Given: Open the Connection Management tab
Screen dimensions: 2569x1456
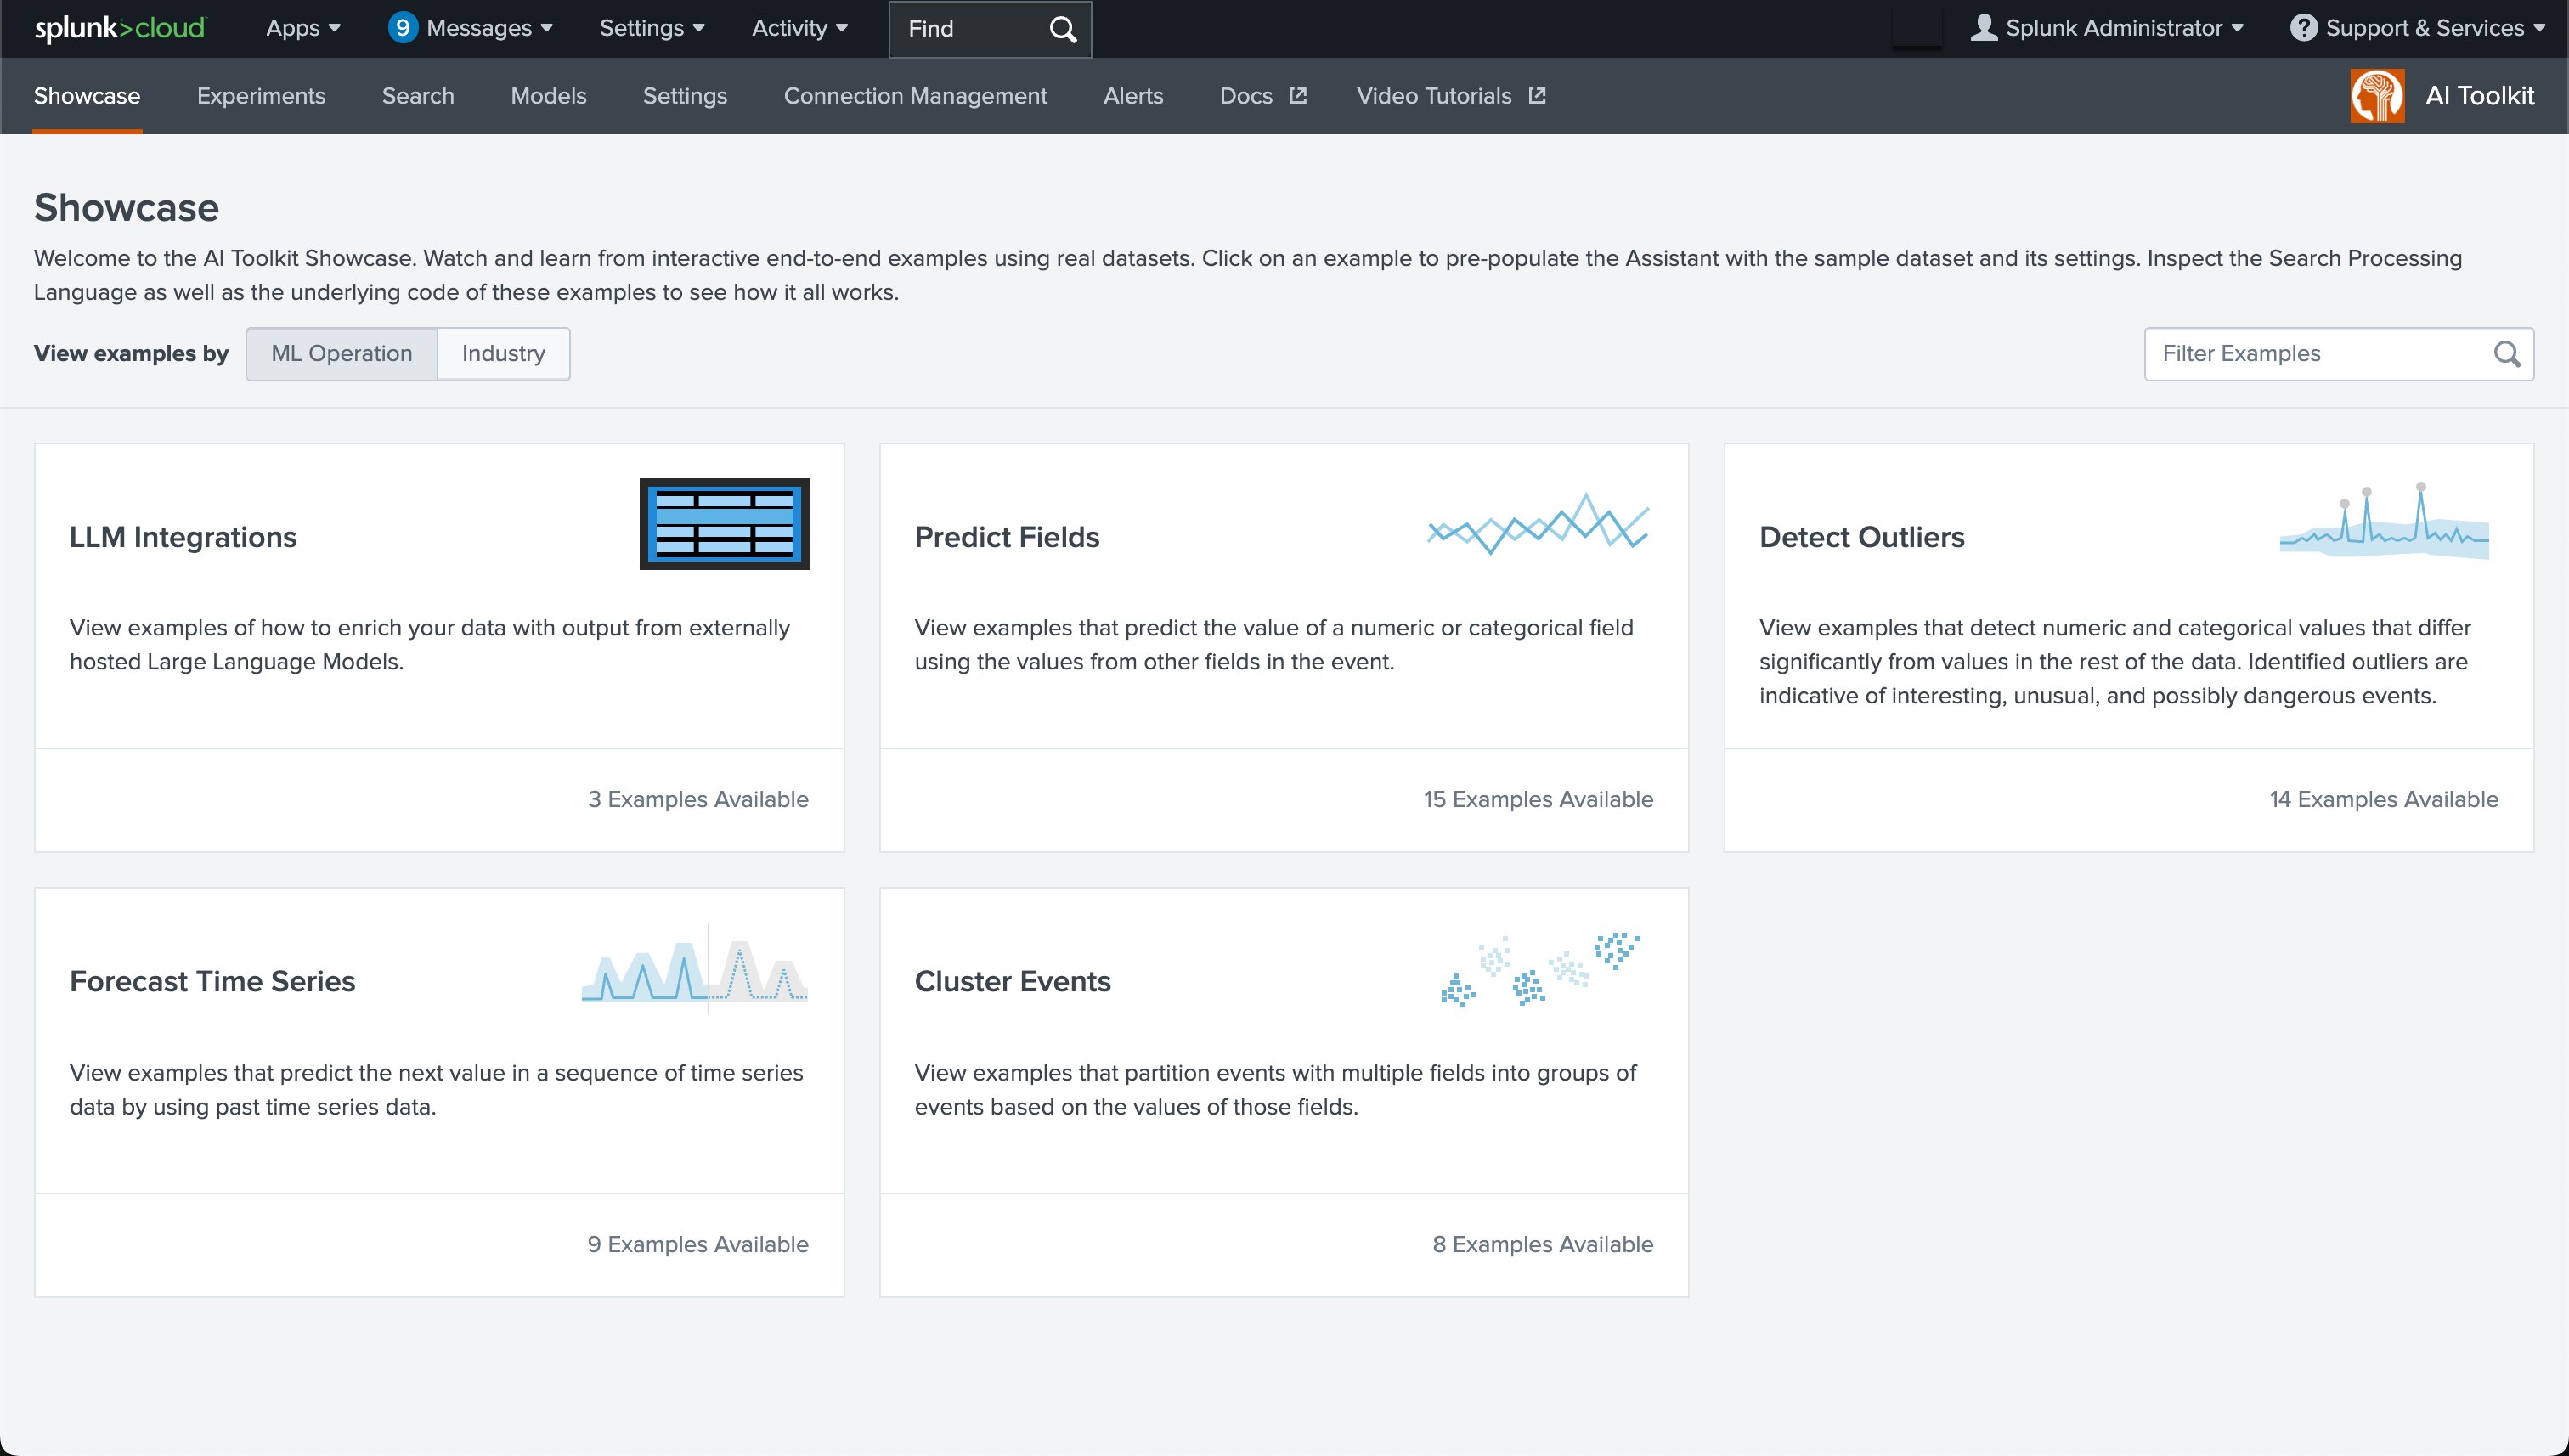Looking at the screenshot, I should pos(915,96).
